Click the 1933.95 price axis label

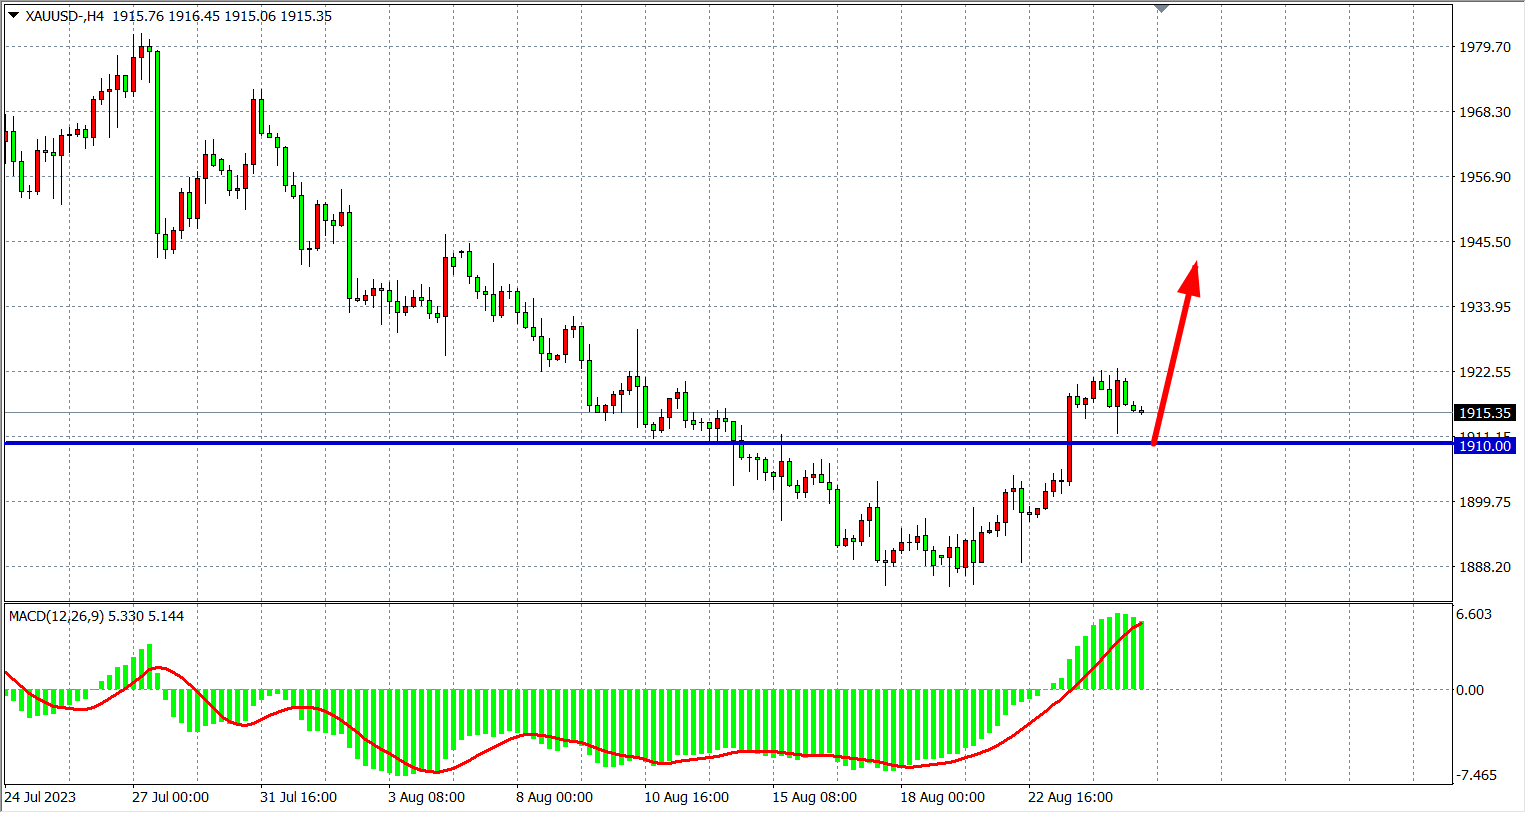tap(1485, 307)
